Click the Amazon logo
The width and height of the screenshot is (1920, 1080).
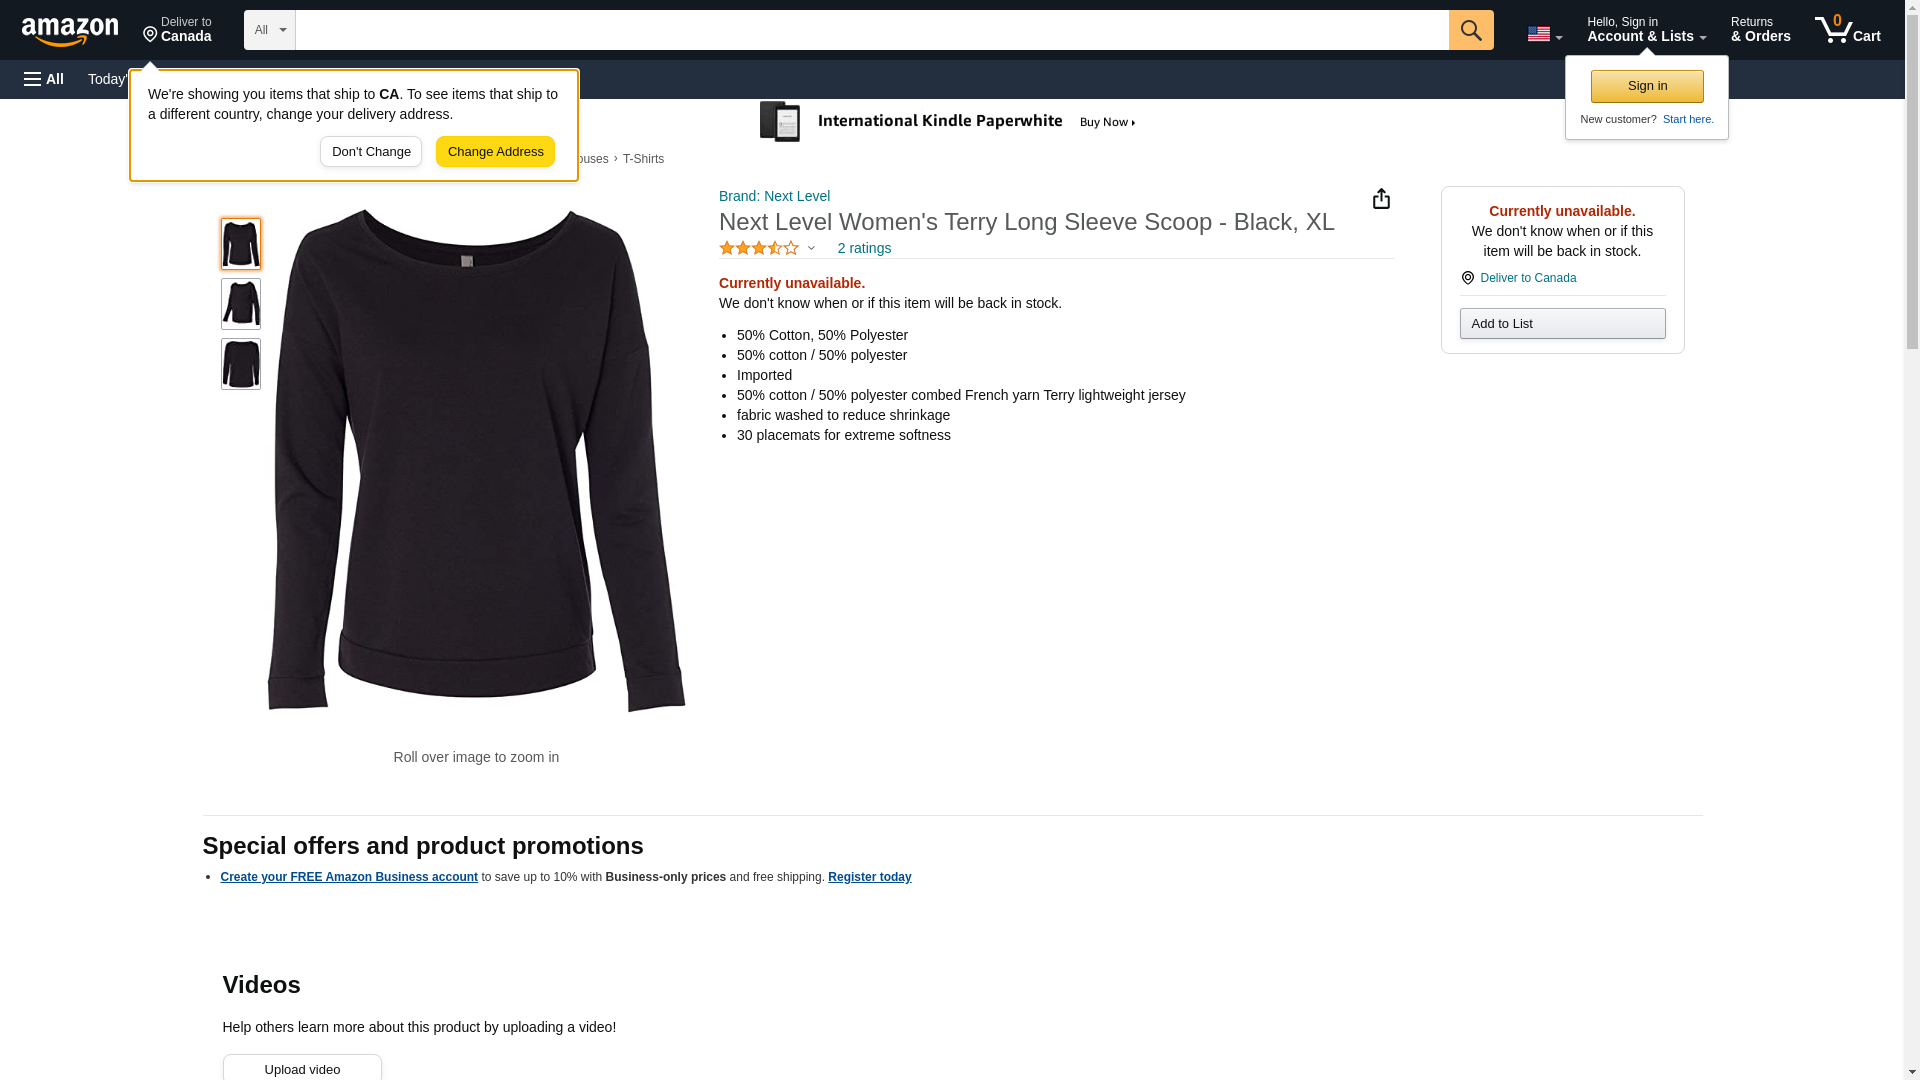pos(70,31)
